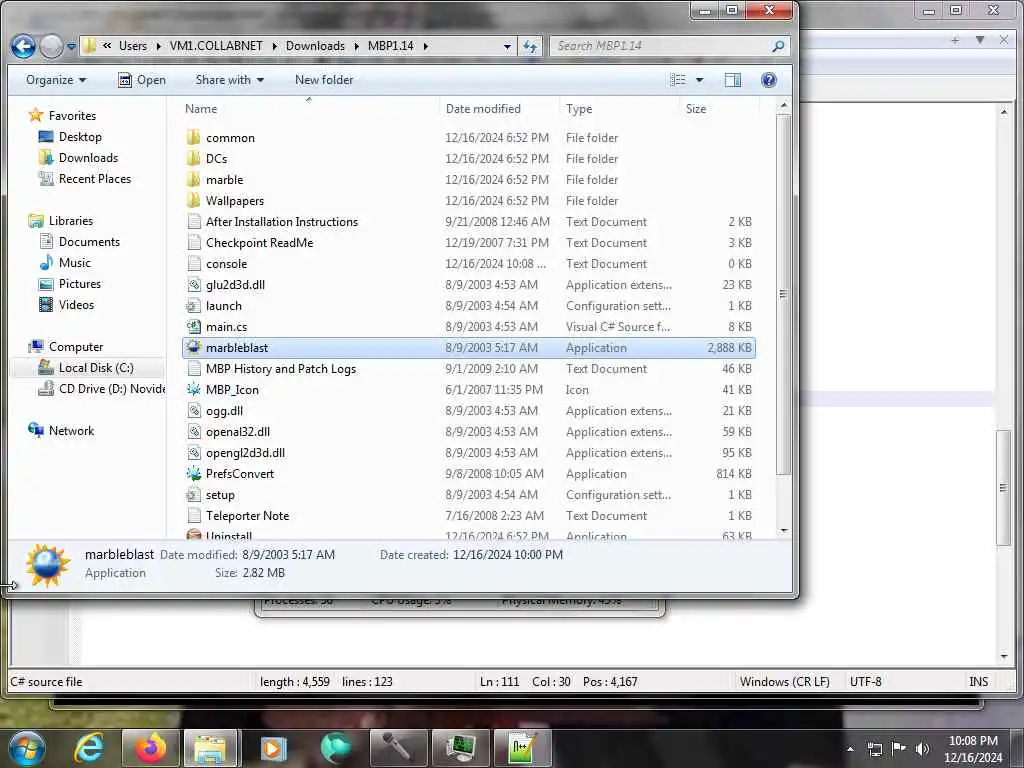This screenshot has height=768, width=1024.
Task: Select the Checkpoint ReadMe file
Action: point(259,242)
